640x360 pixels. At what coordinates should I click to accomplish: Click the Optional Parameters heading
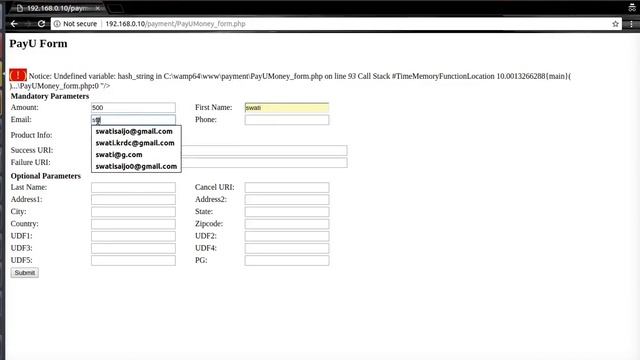46,176
